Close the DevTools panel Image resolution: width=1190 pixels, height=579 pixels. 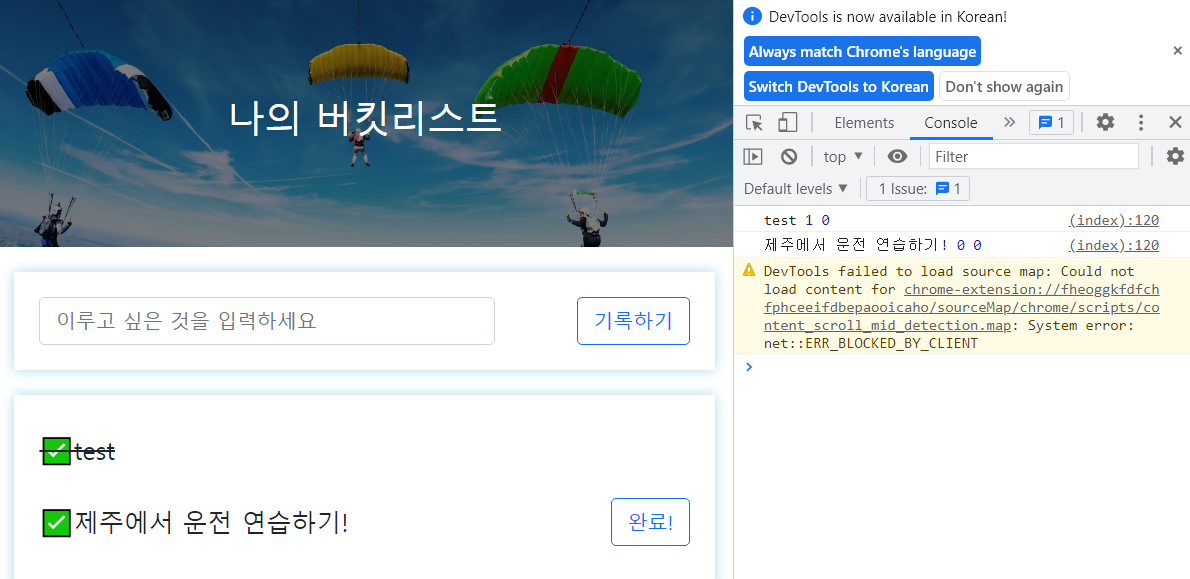pyautogui.click(x=1175, y=122)
